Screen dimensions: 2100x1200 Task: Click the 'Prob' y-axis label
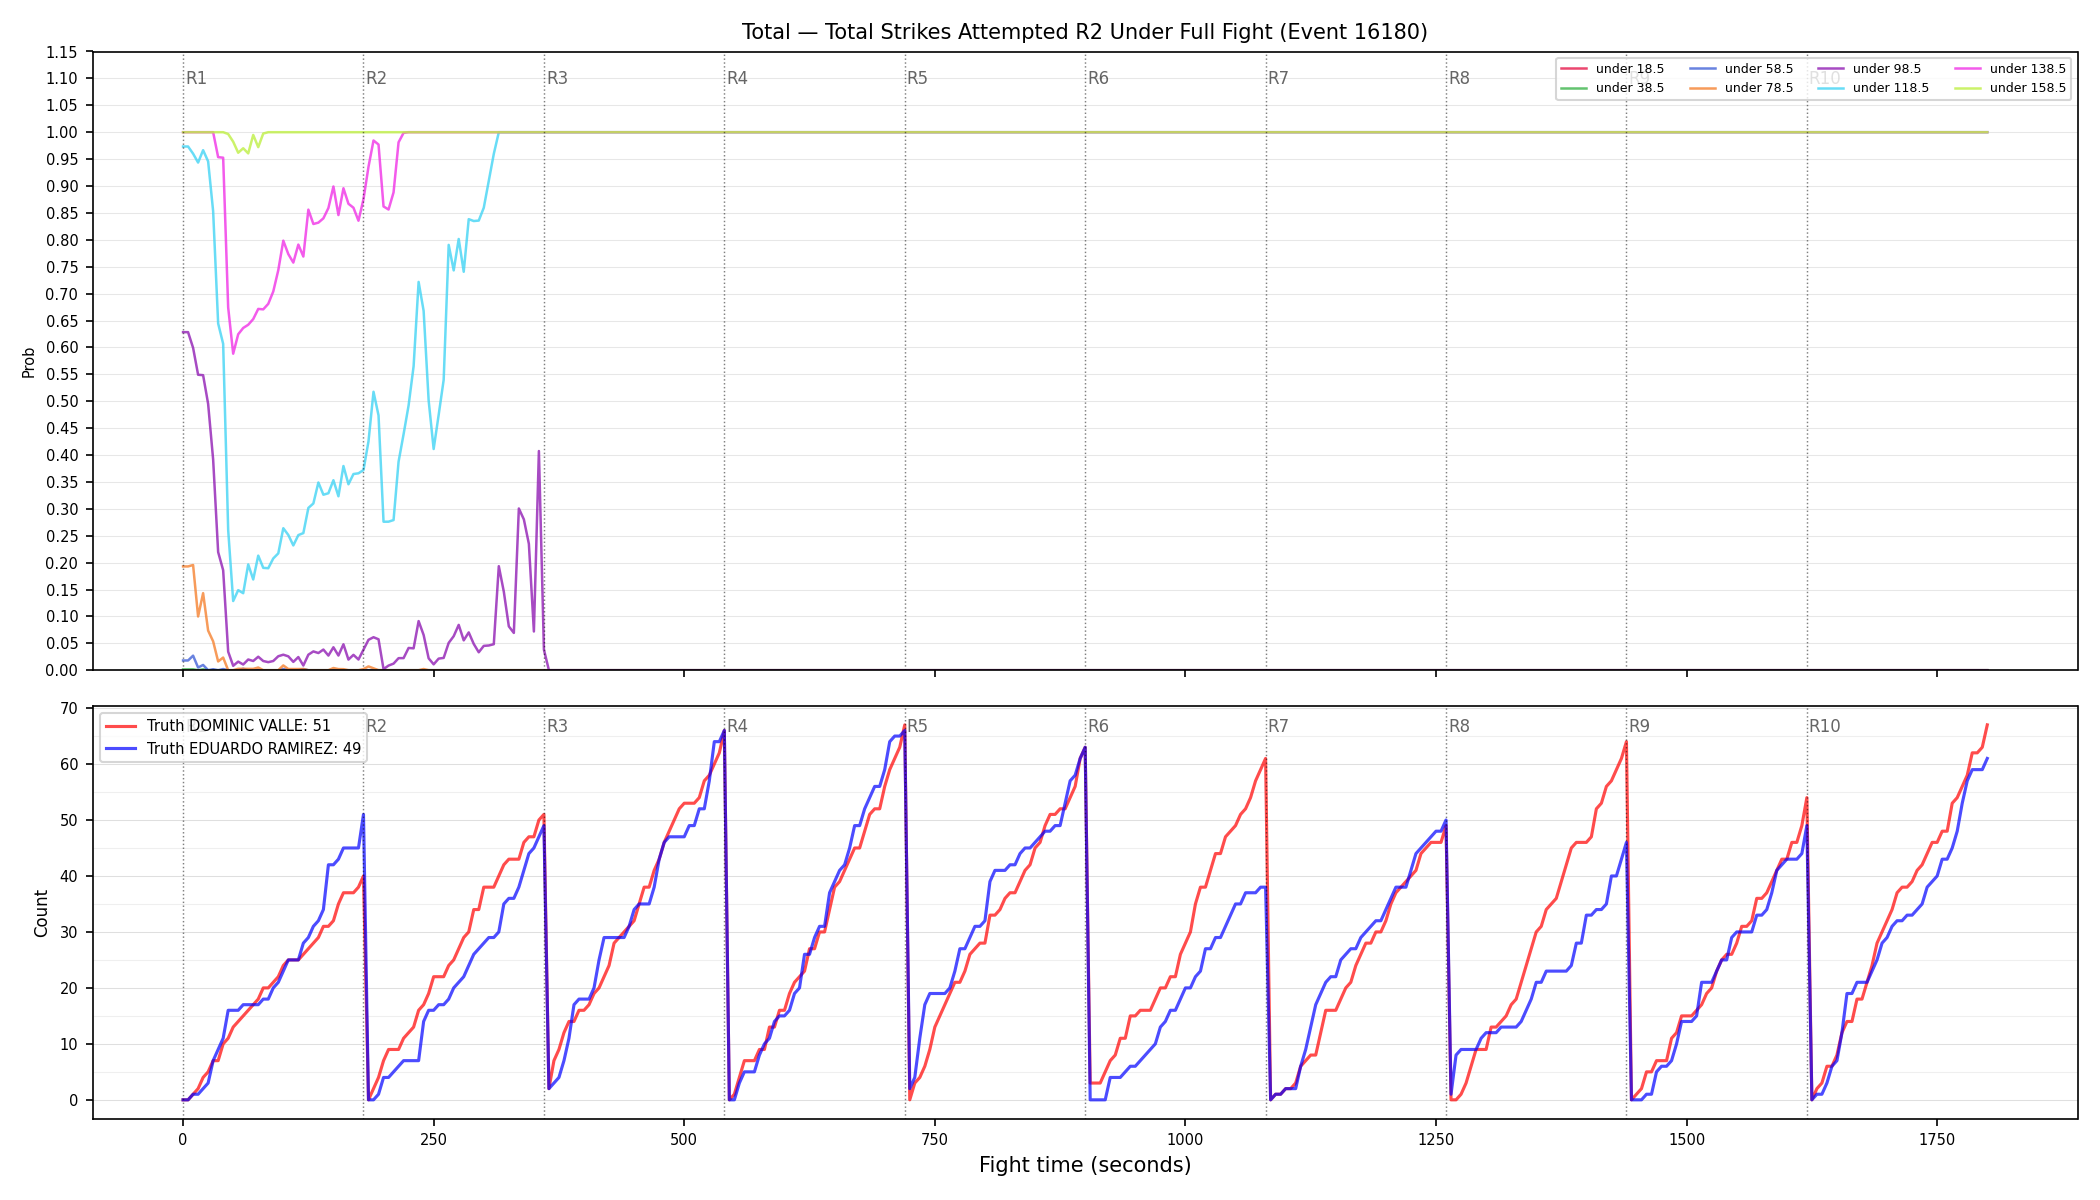(x=28, y=362)
